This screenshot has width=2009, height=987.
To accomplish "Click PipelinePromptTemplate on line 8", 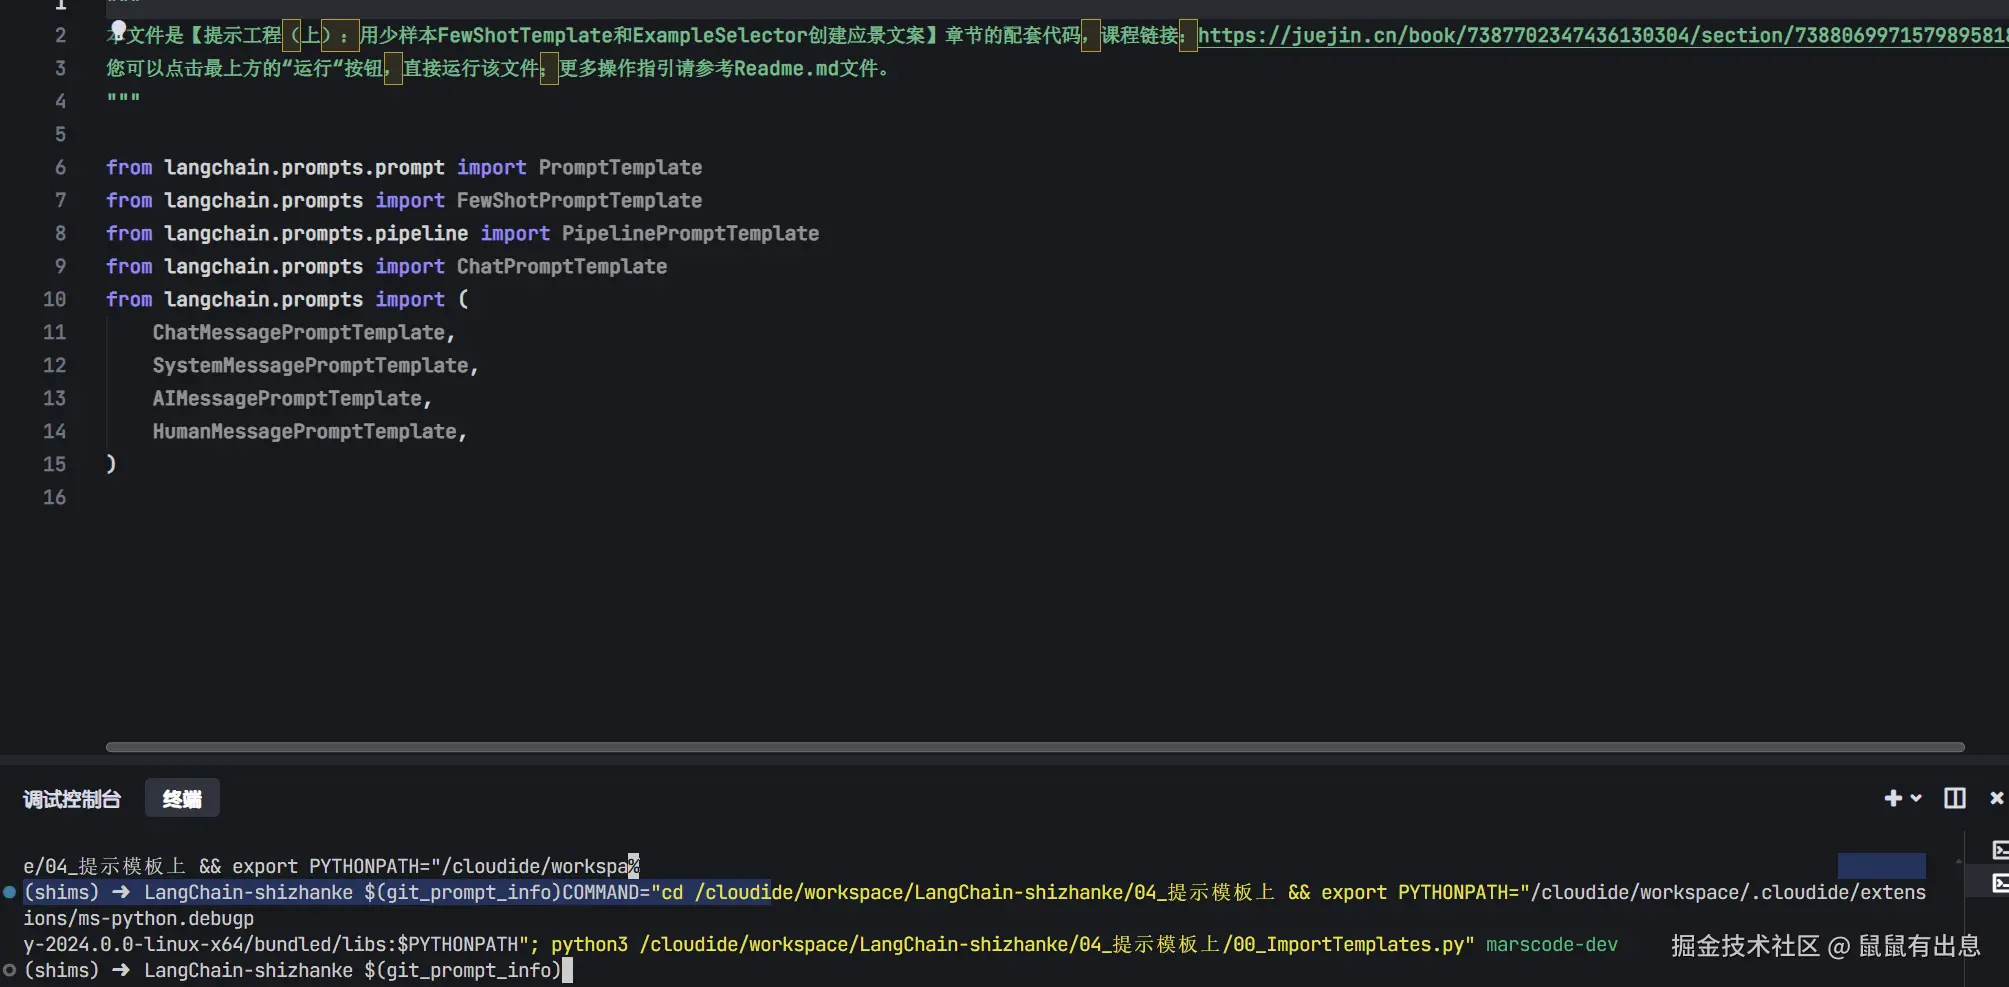I will click(x=690, y=233).
